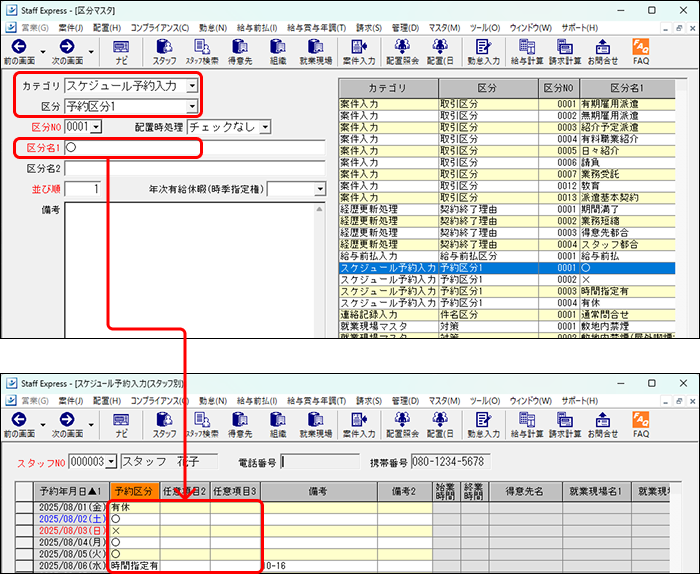
Task: Click row selector for 2025/08/04(月)
Action: click(x=24, y=542)
